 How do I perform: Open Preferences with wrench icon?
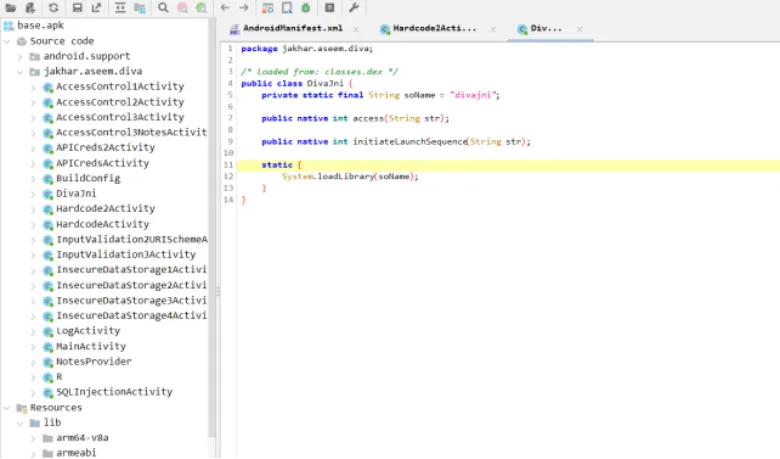point(354,7)
